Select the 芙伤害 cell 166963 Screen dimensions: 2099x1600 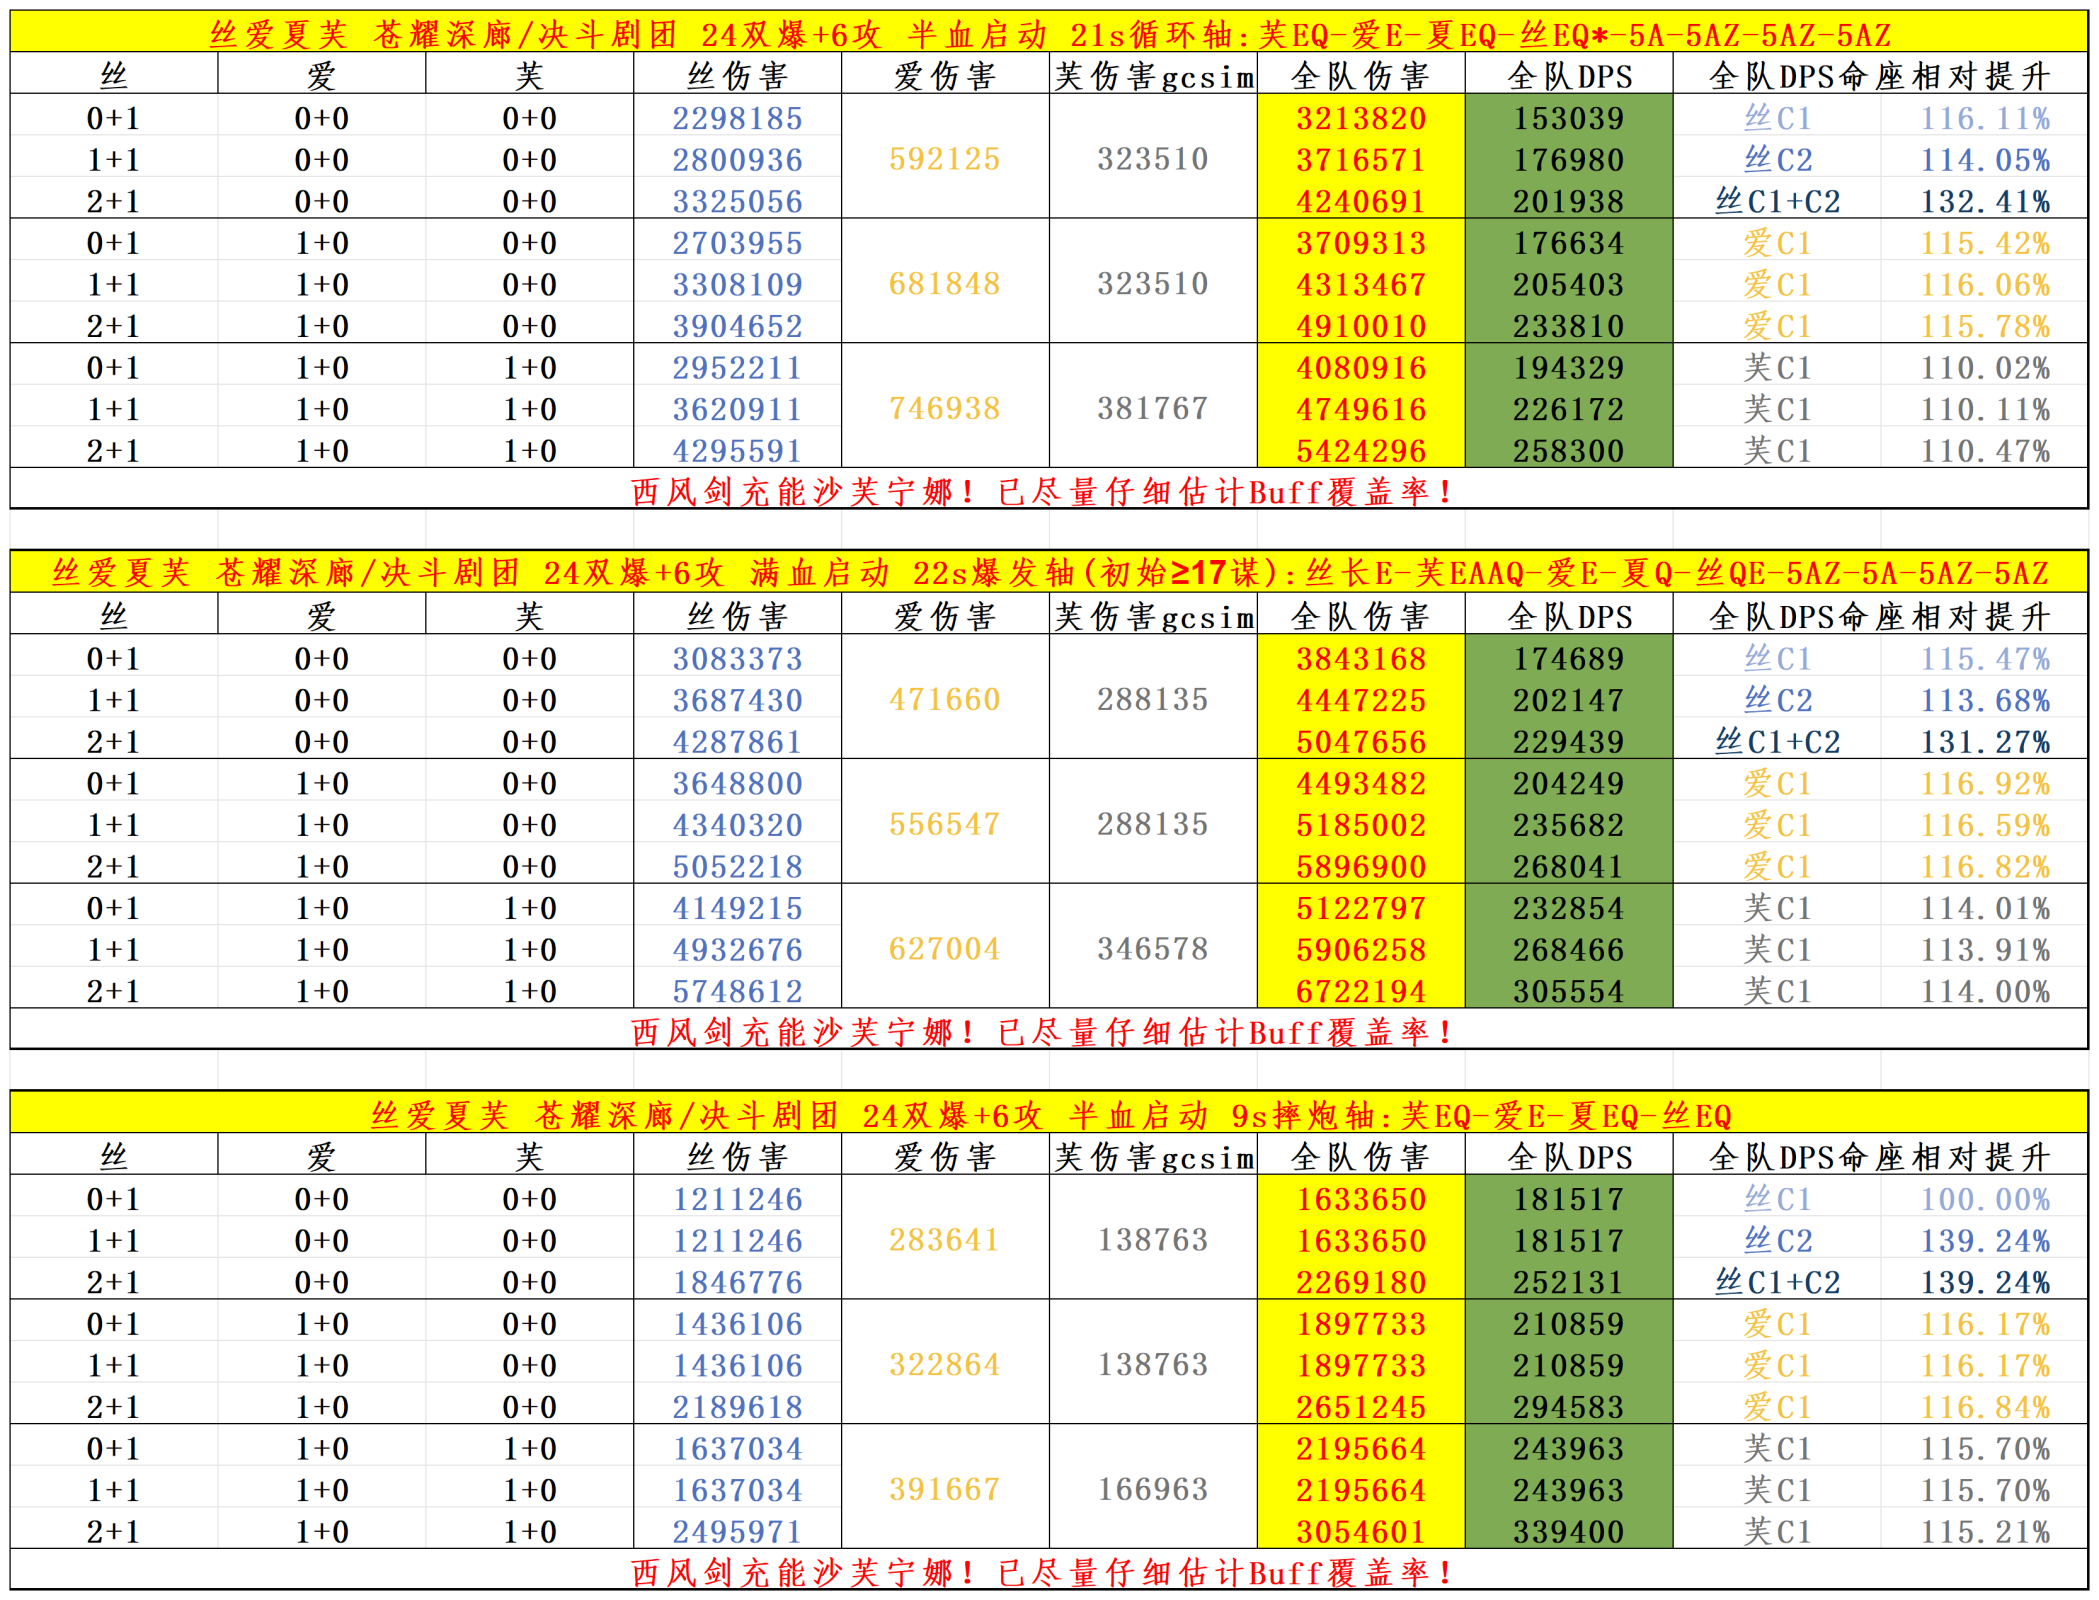[1153, 1490]
